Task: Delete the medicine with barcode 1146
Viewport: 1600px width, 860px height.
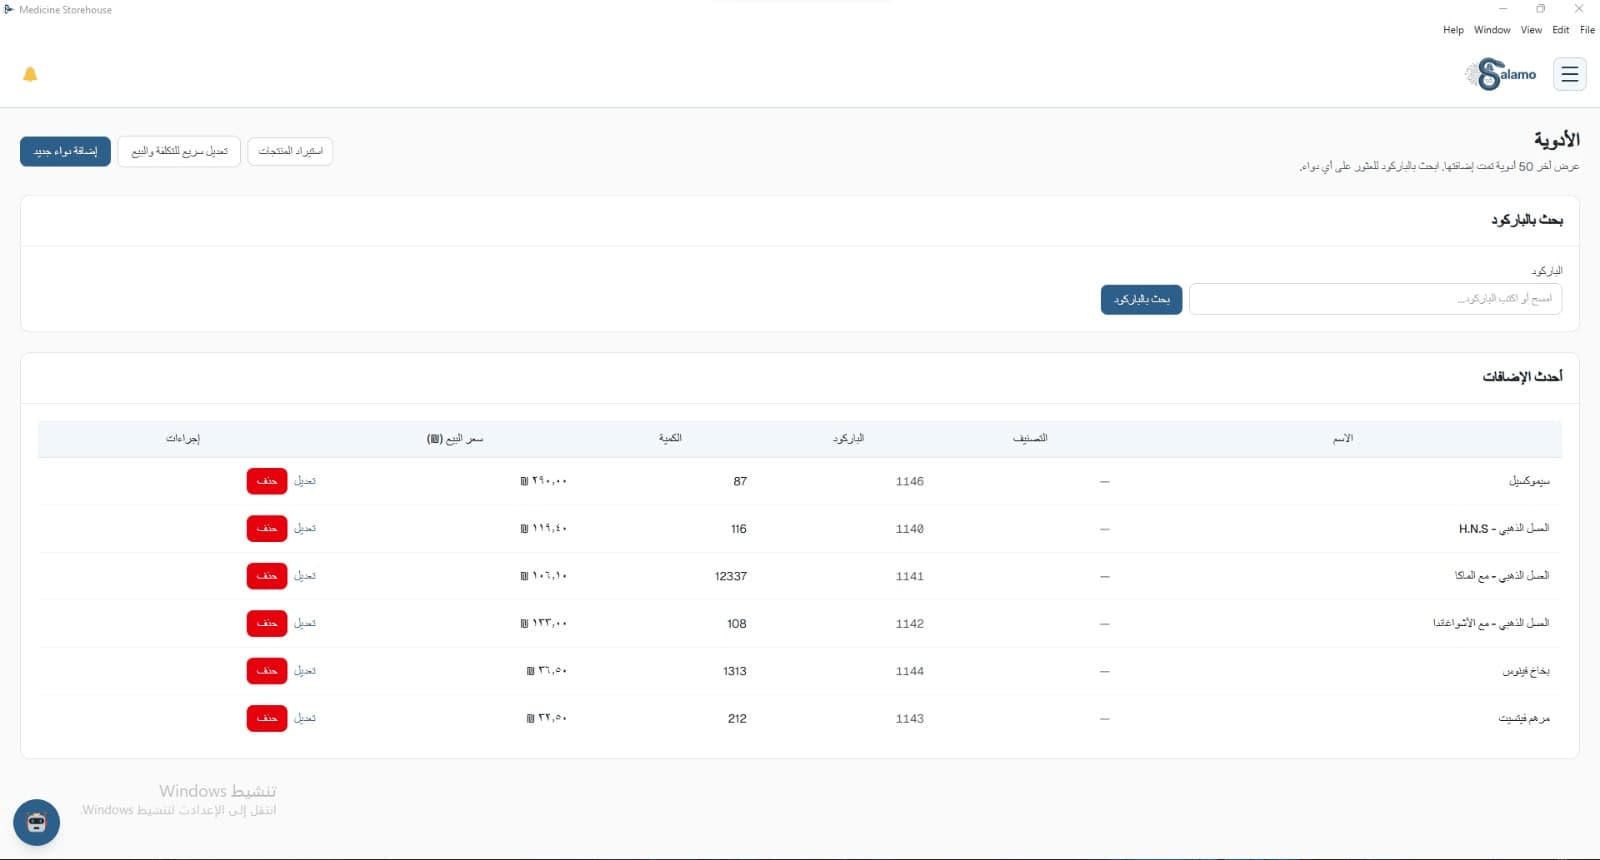Action: pyautogui.click(x=267, y=481)
